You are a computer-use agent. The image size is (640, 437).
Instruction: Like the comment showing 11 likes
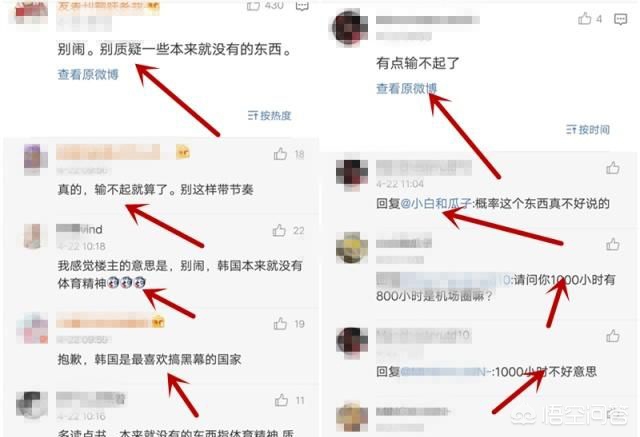[x=281, y=400]
